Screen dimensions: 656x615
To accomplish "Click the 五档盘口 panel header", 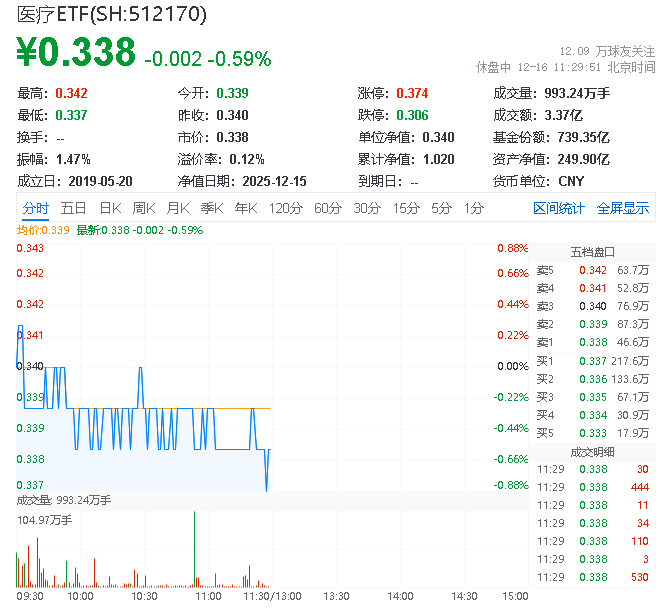I will pos(592,251).
